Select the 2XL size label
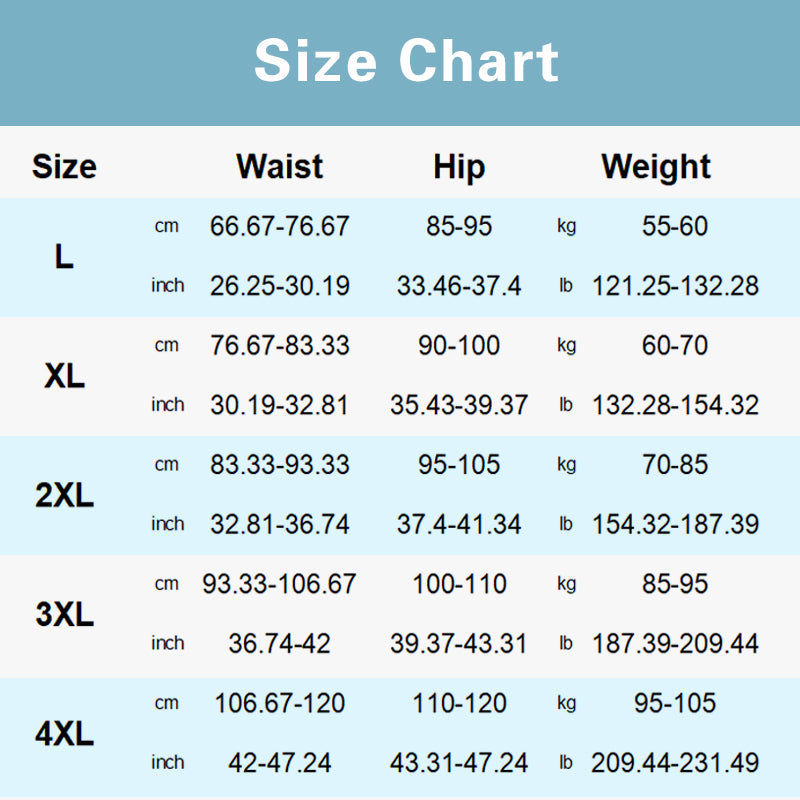 (x=64, y=495)
